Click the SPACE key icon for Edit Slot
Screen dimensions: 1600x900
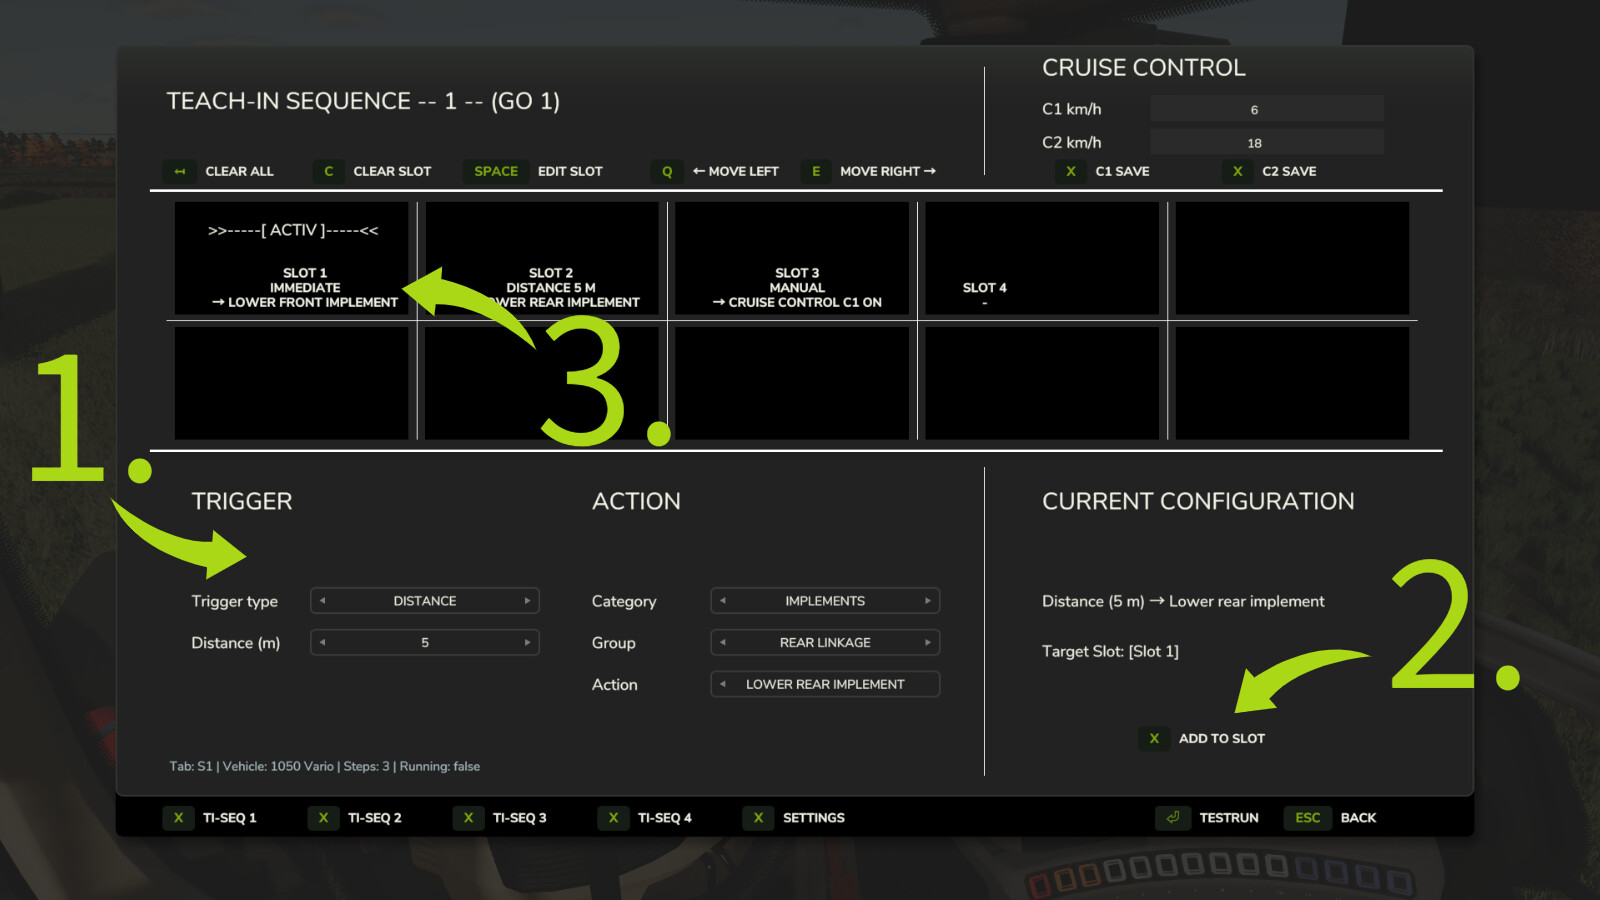point(496,171)
